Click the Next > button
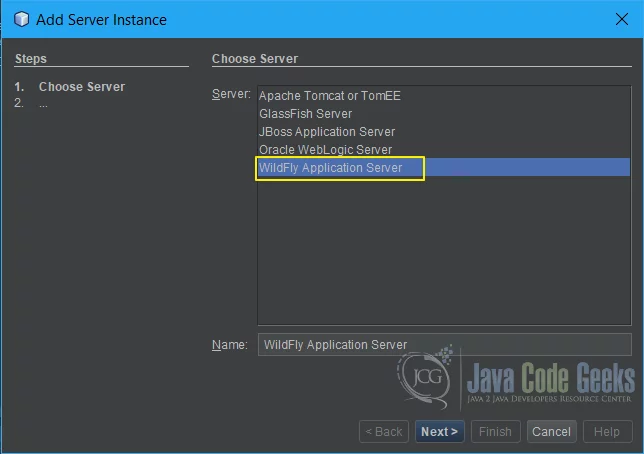 click(x=439, y=431)
